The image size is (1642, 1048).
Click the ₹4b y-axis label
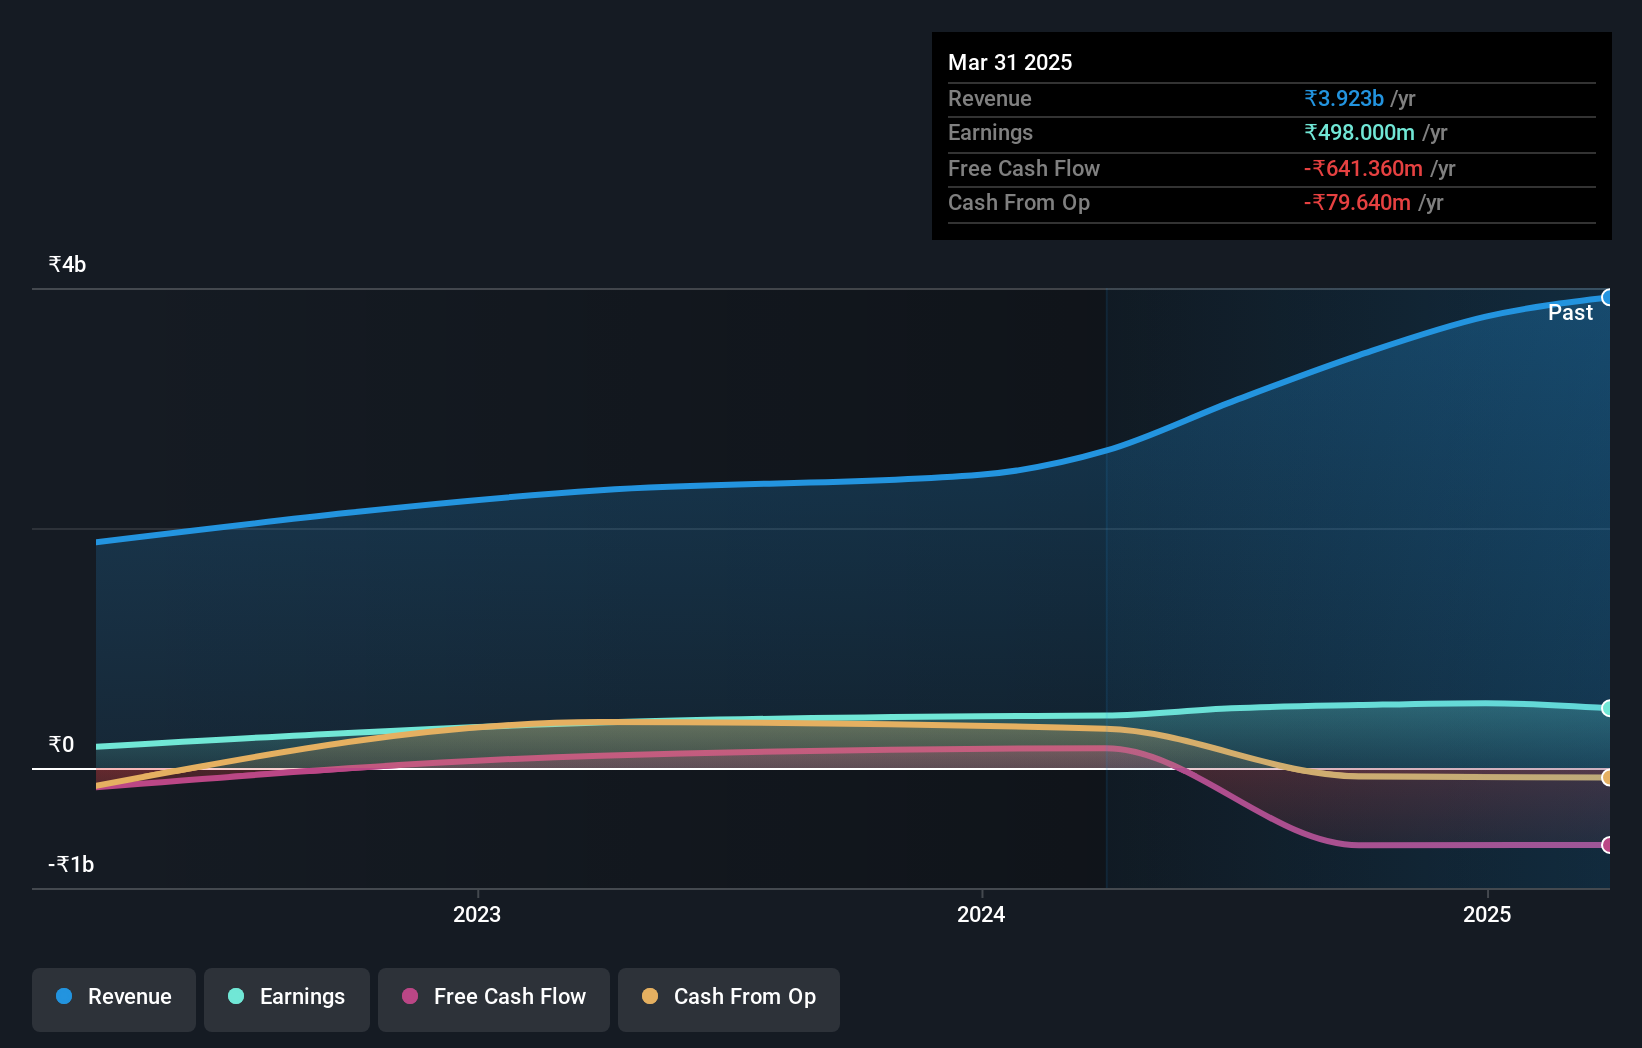tap(67, 264)
